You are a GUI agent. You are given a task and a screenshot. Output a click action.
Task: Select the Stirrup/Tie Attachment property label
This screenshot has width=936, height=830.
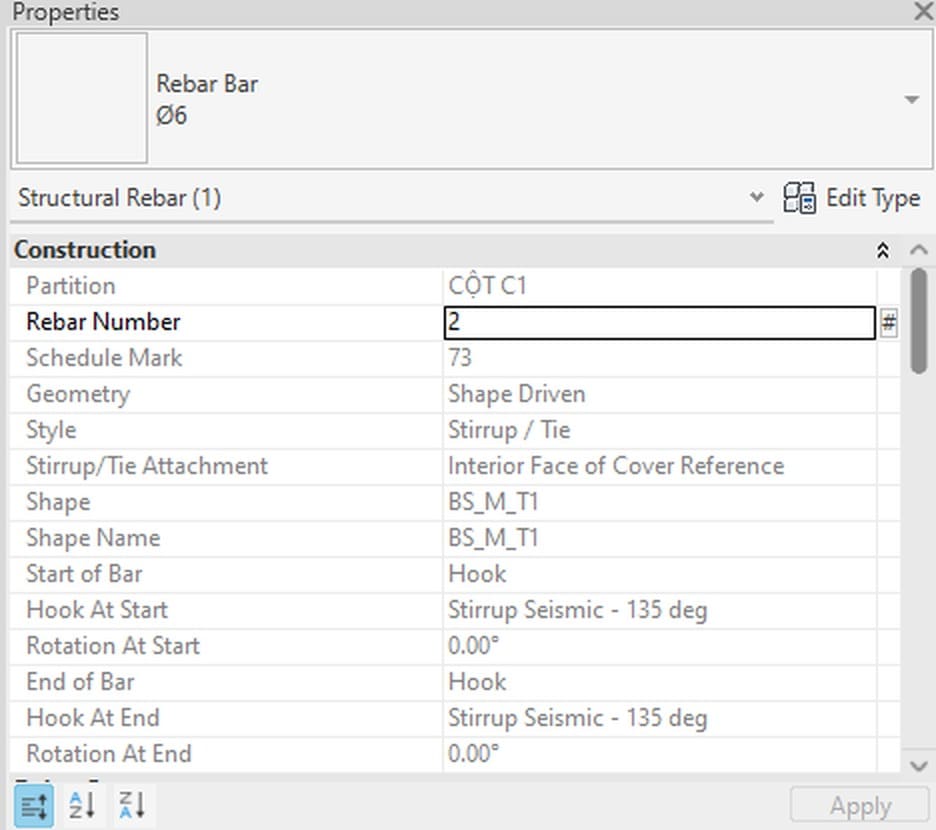coord(147,466)
